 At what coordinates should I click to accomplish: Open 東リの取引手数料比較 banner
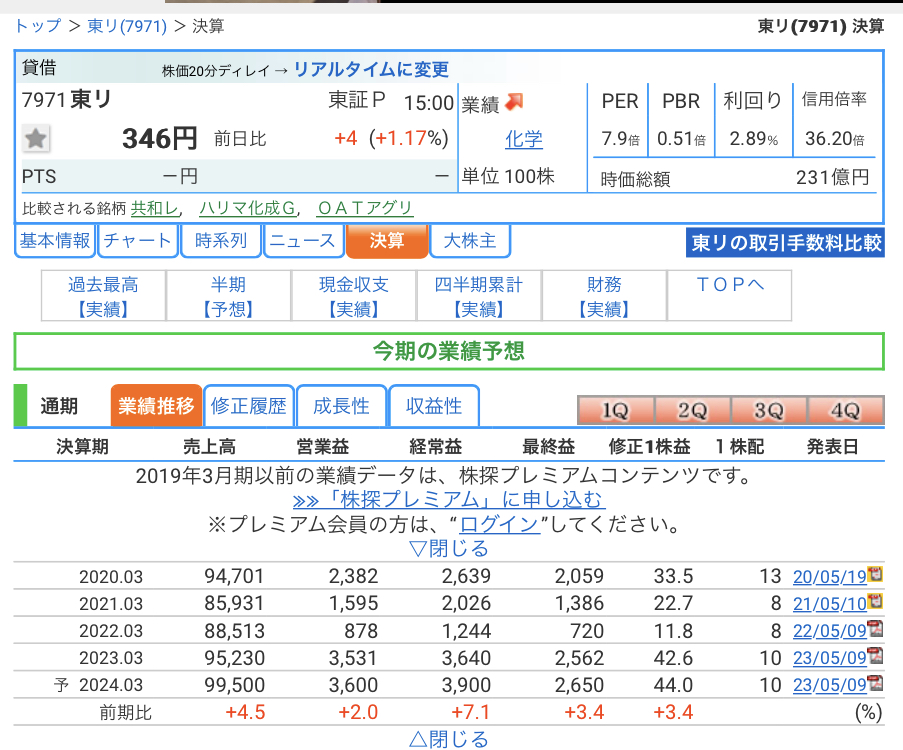tap(786, 243)
